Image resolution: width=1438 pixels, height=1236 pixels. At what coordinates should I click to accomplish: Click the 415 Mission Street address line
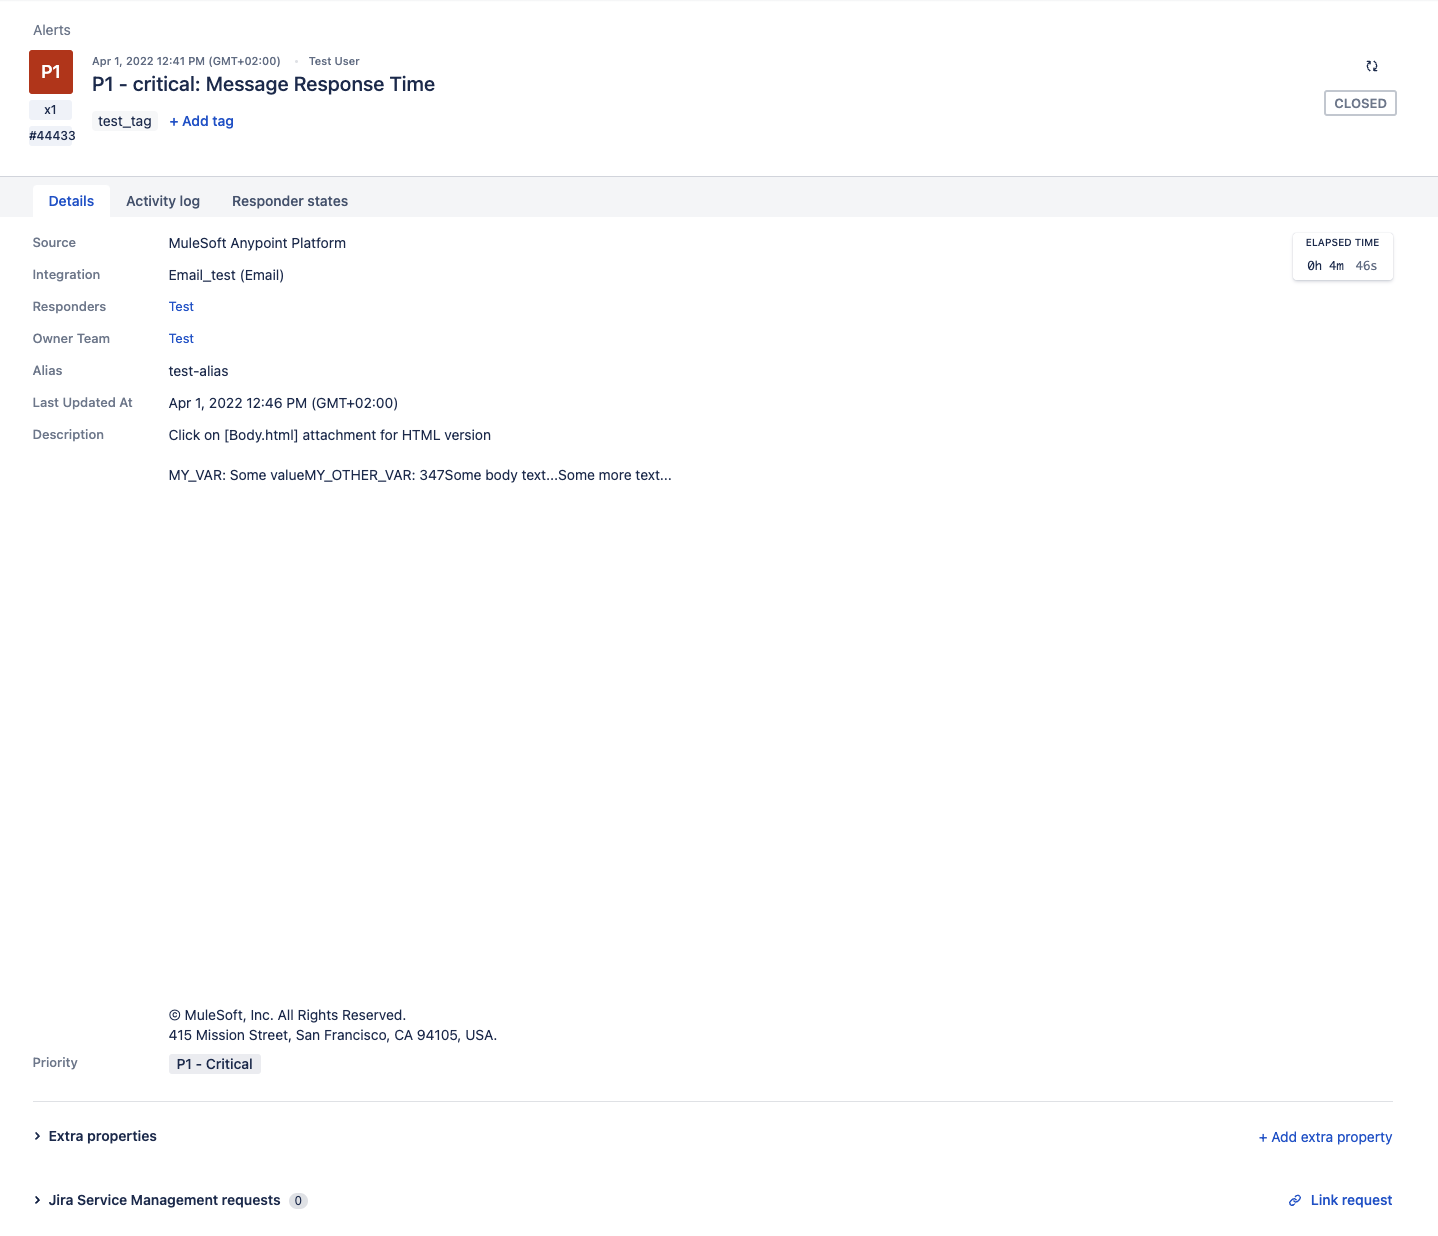[333, 1035]
